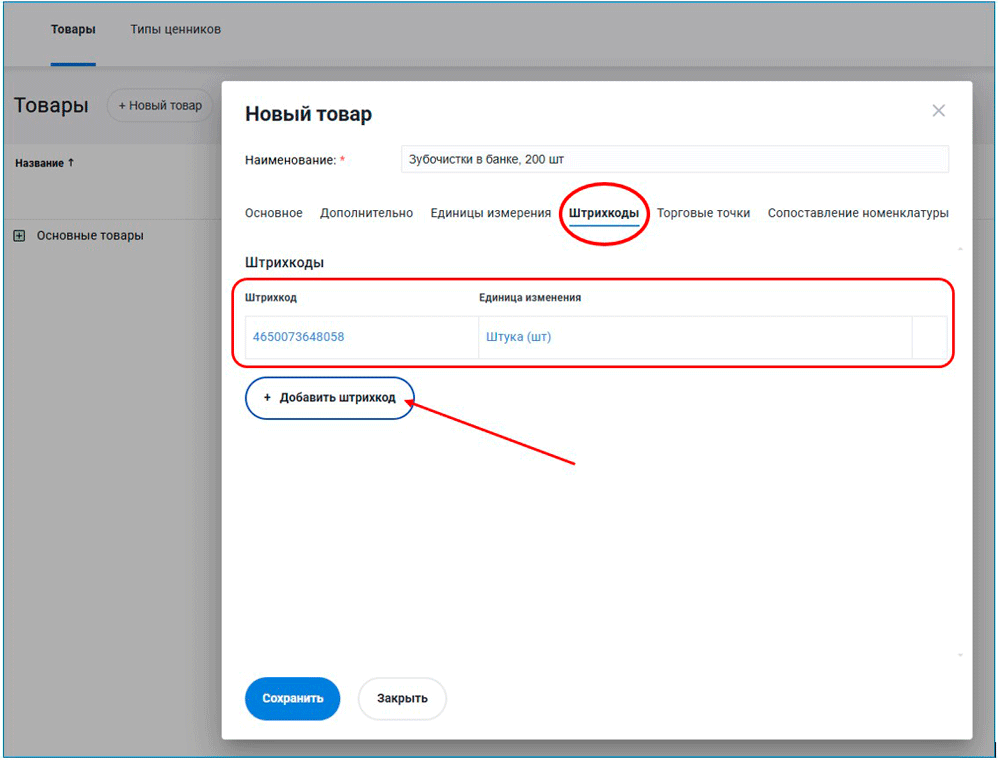Screen dimensions: 1000x760
Task: Switch to Сопоставление номенклатуры tab
Action: 857,213
